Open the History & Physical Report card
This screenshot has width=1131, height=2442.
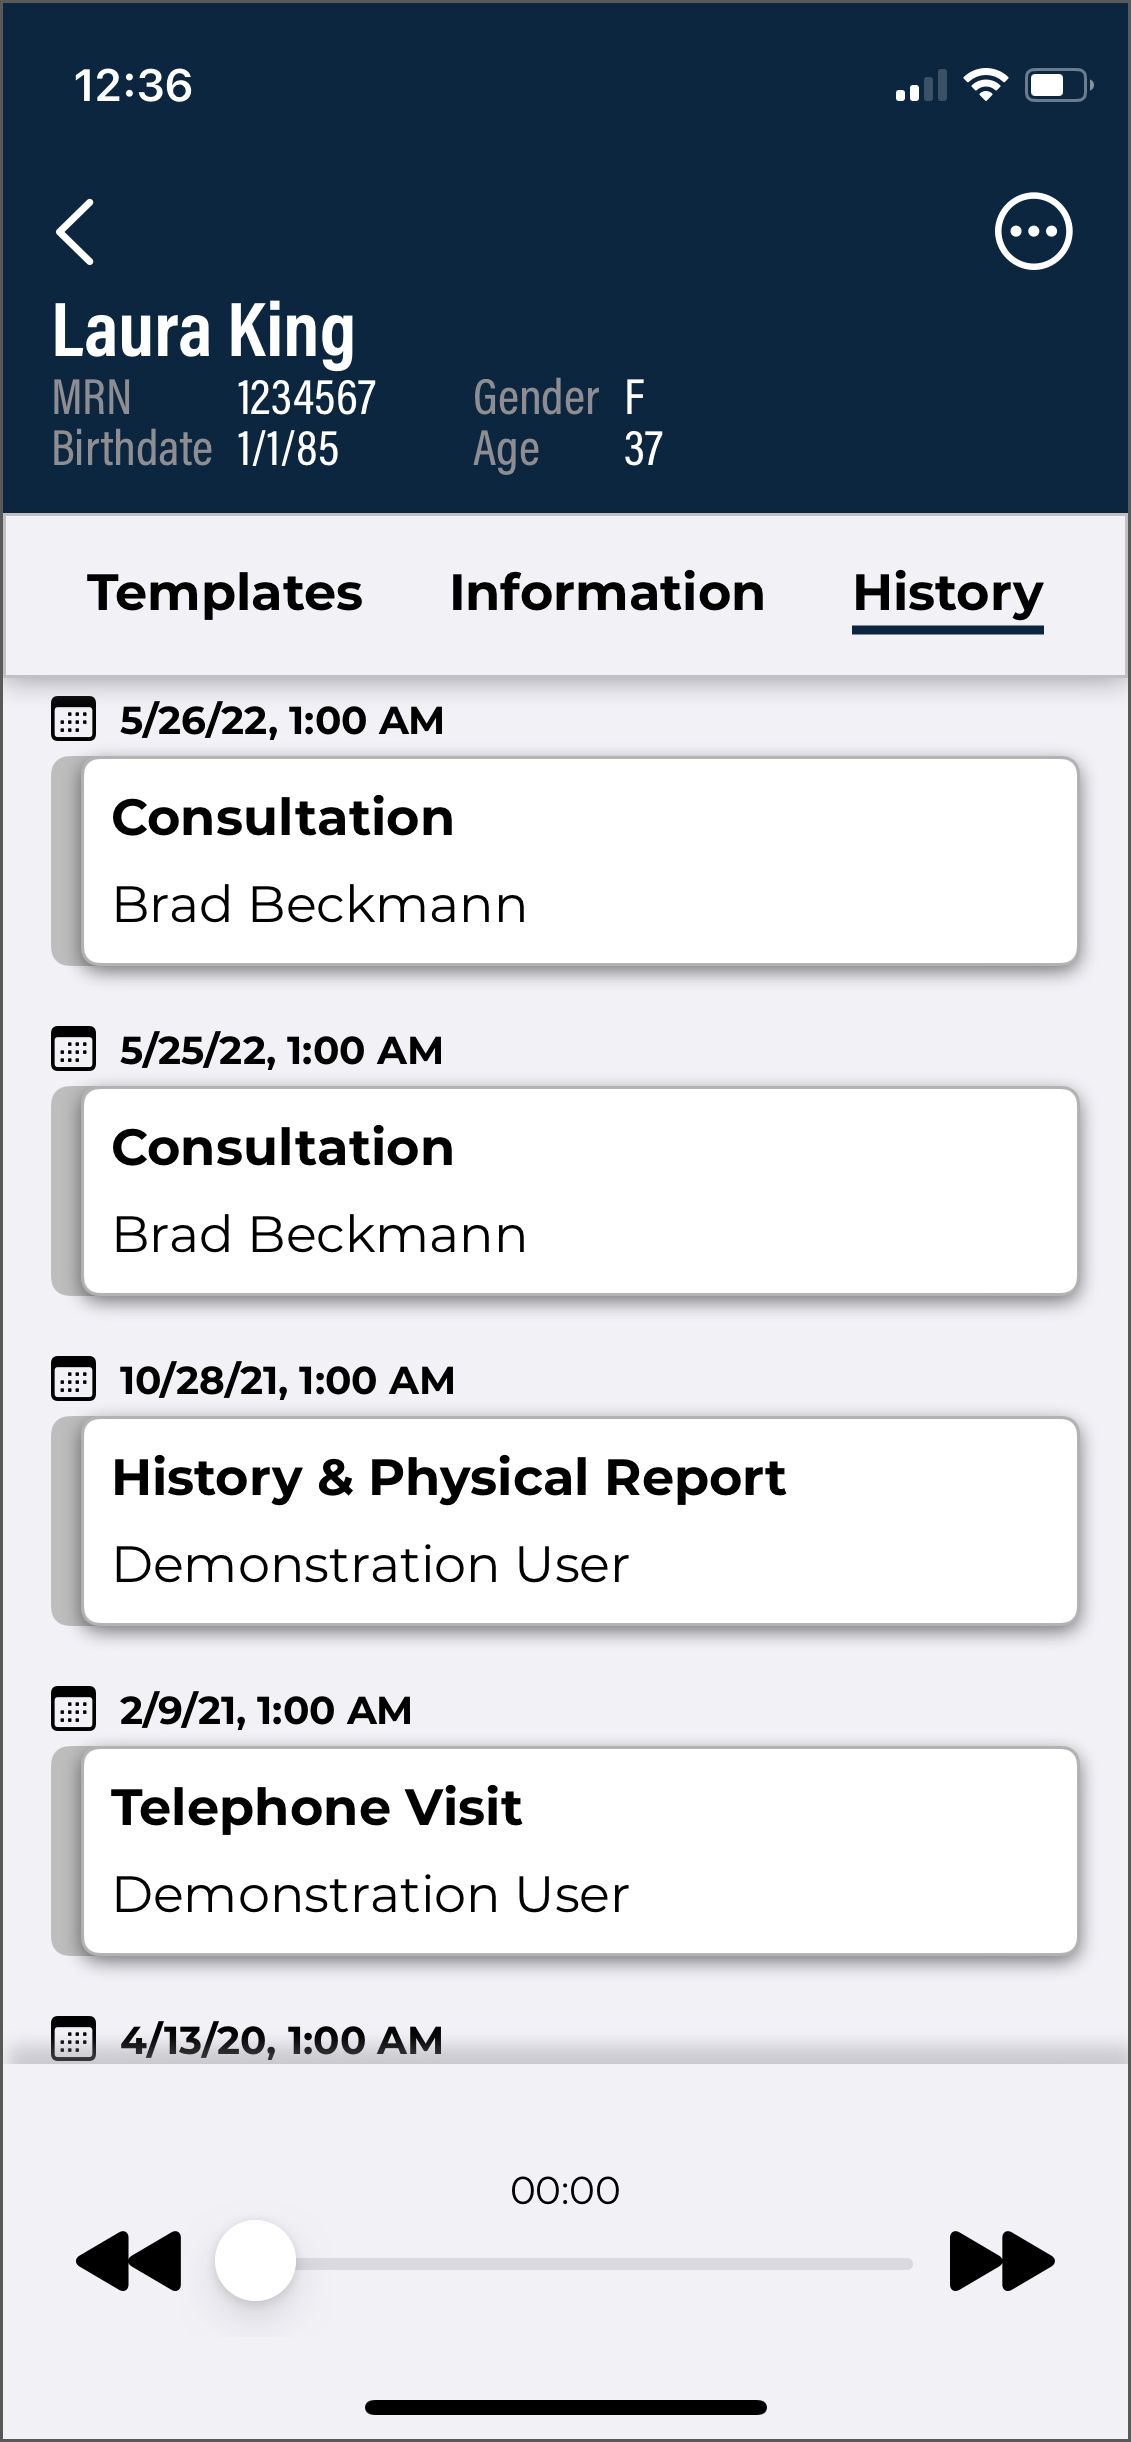[579, 1521]
